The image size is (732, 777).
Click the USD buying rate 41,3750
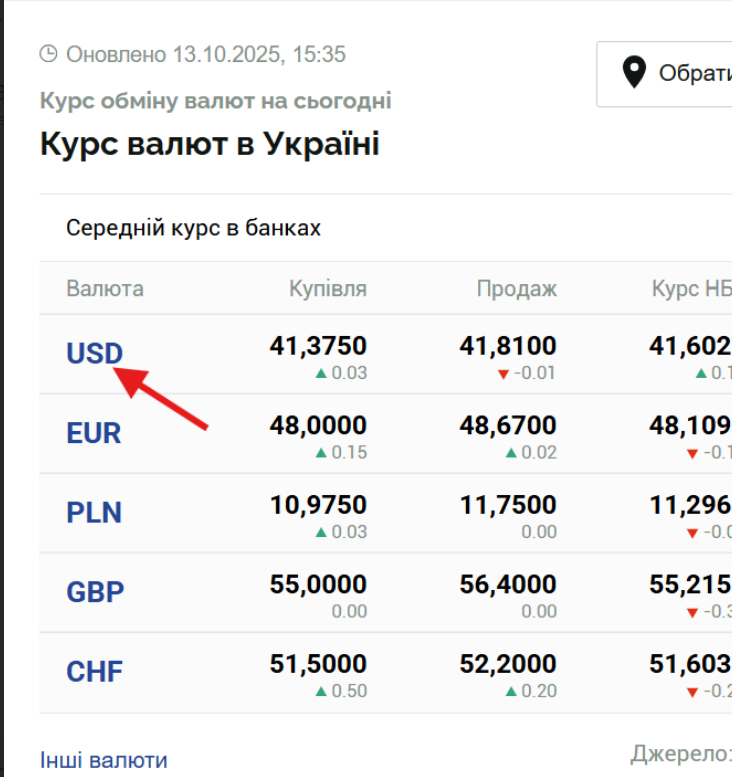(318, 346)
